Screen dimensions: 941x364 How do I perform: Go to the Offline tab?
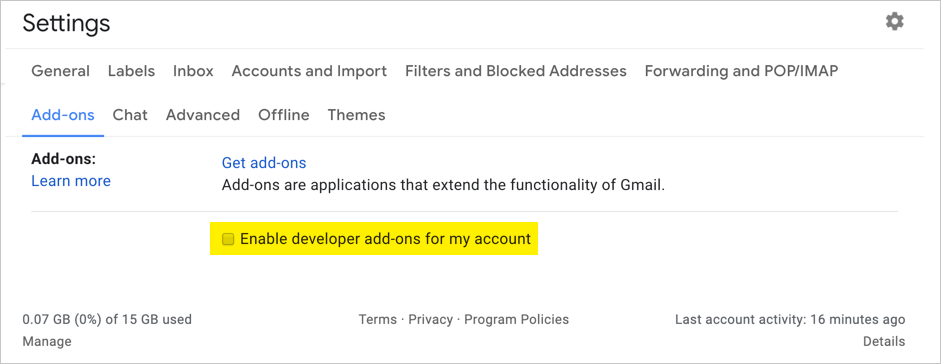(284, 115)
